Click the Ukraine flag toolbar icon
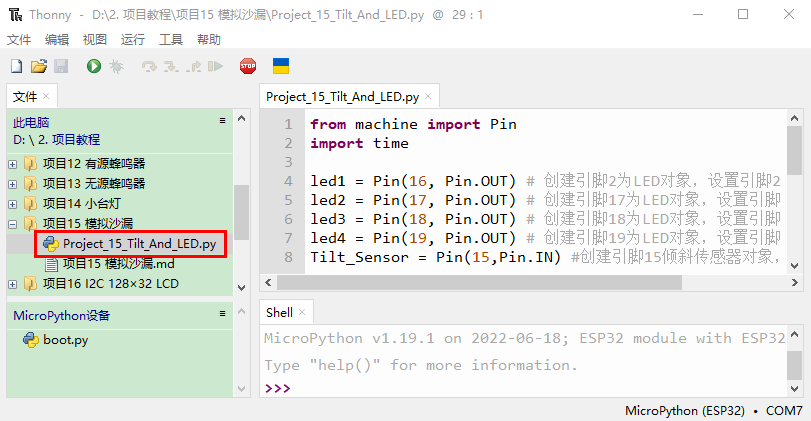 [282, 66]
